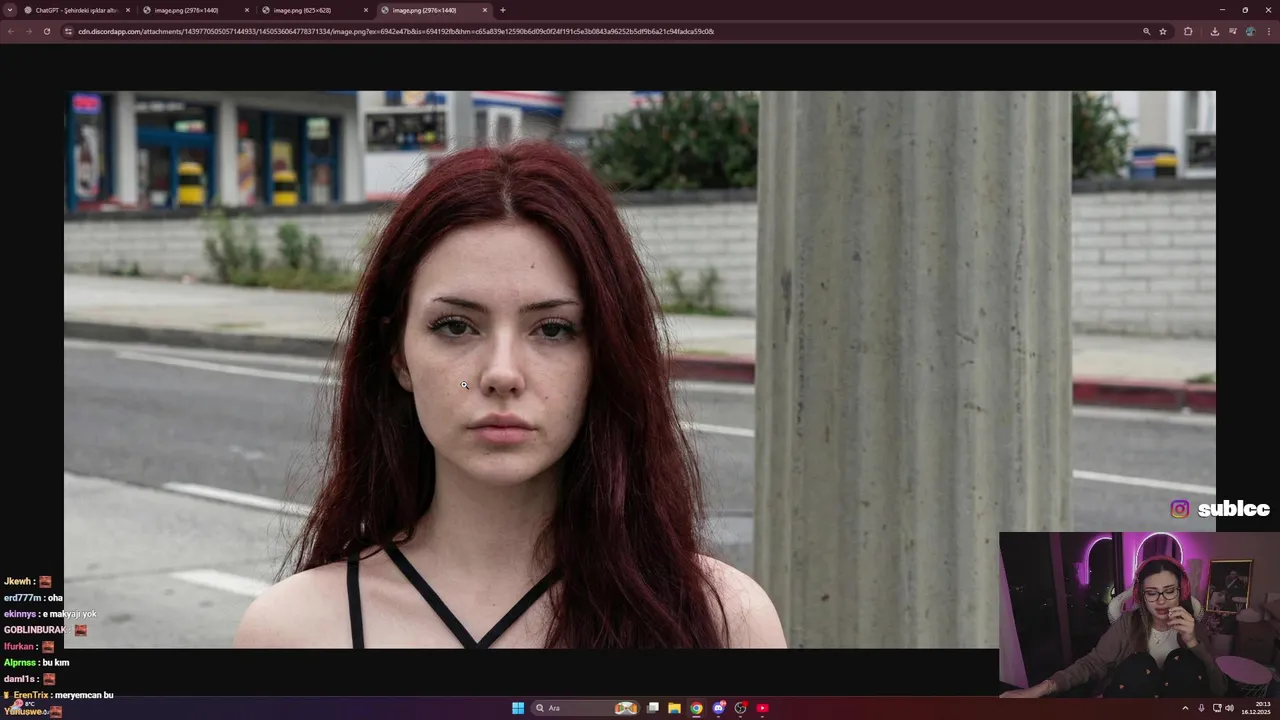Bookmark this page with the star icon
1280x720 pixels.
coord(1163,31)
